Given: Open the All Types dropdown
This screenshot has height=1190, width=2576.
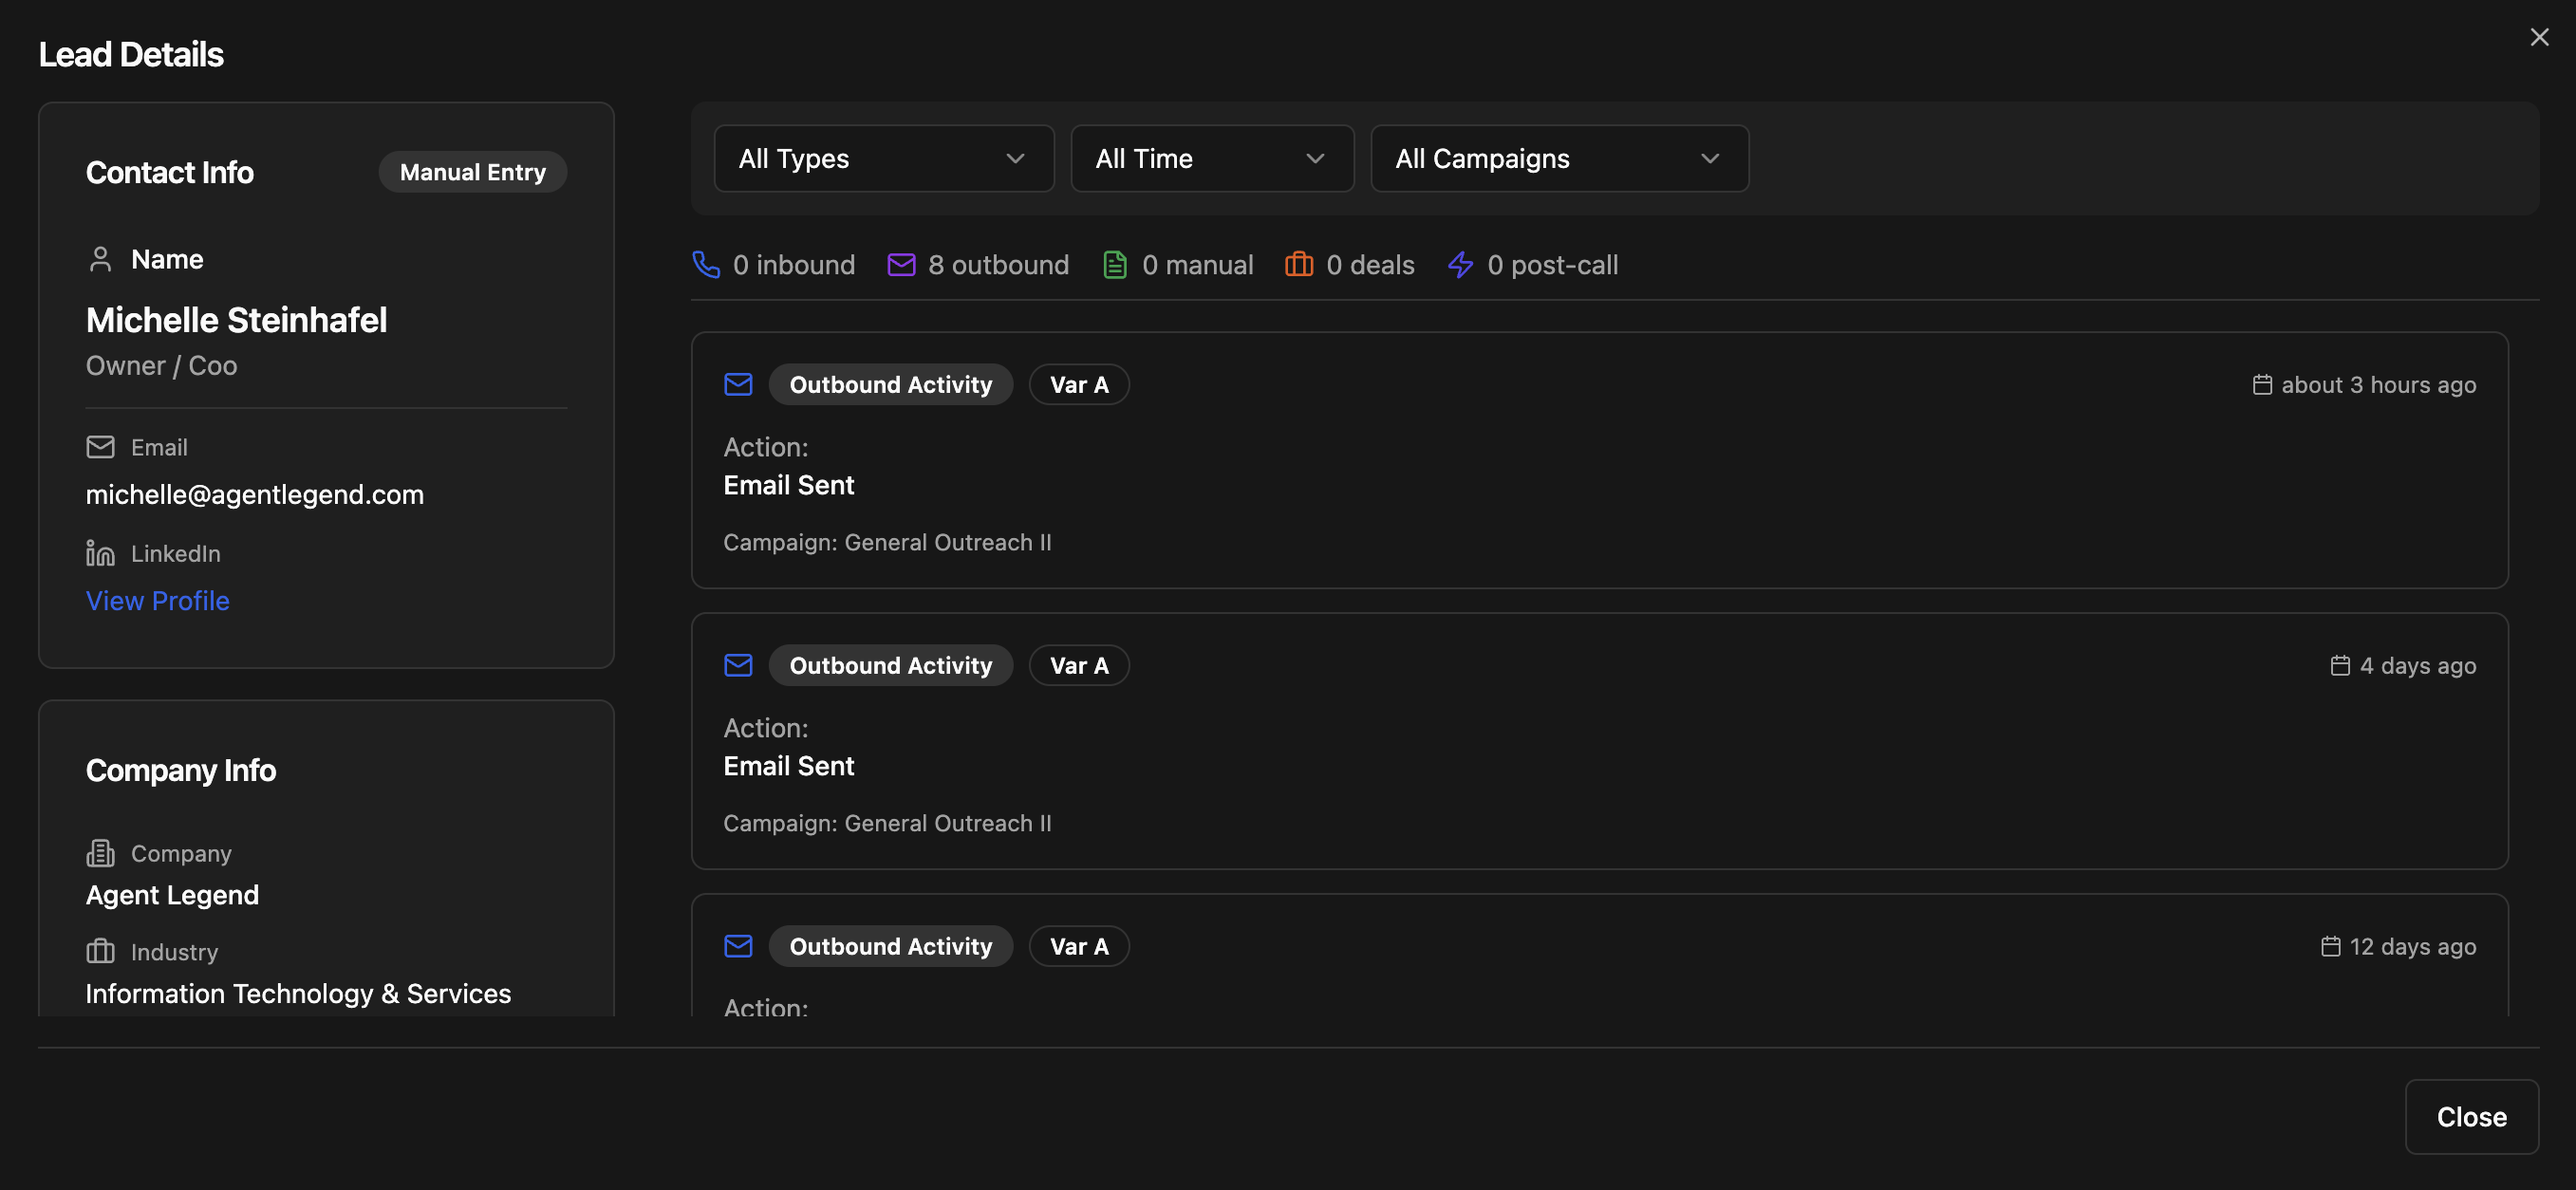Looking at the screenshot, I should coord(883,159).
